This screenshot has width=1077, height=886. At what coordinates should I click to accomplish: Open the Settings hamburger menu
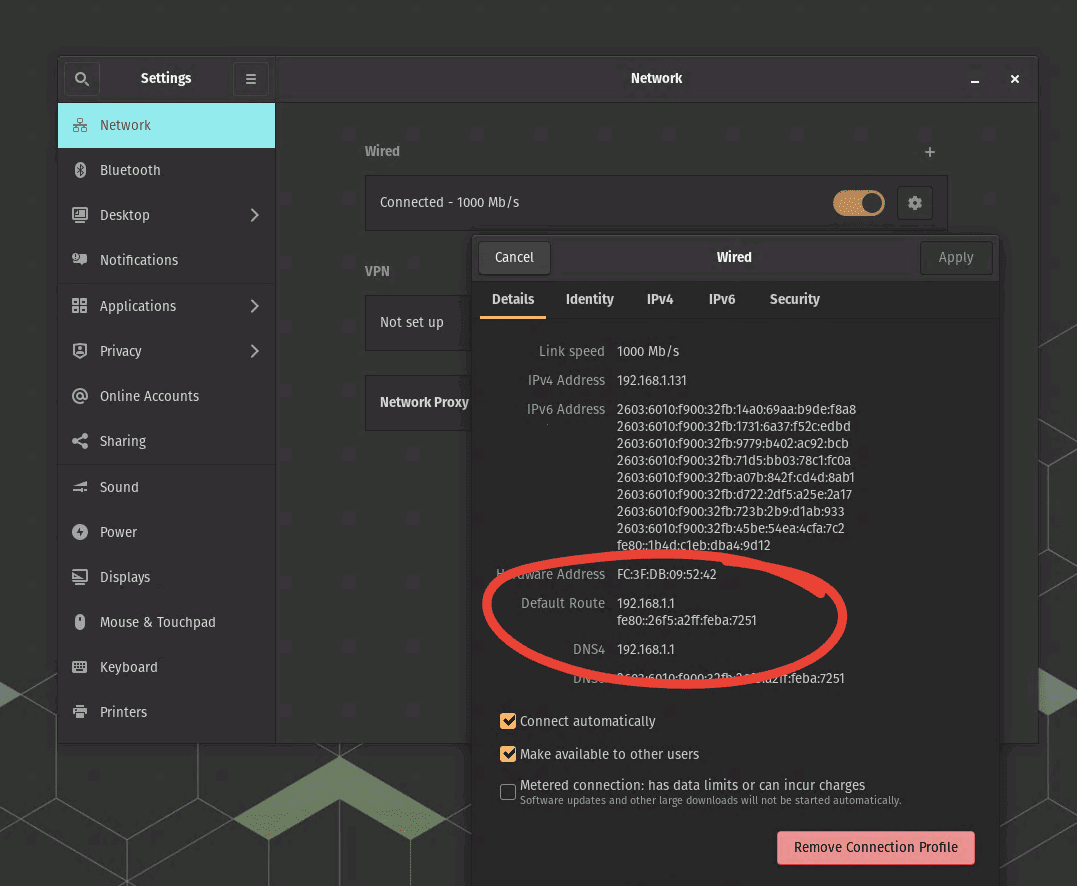pos(250,78)
